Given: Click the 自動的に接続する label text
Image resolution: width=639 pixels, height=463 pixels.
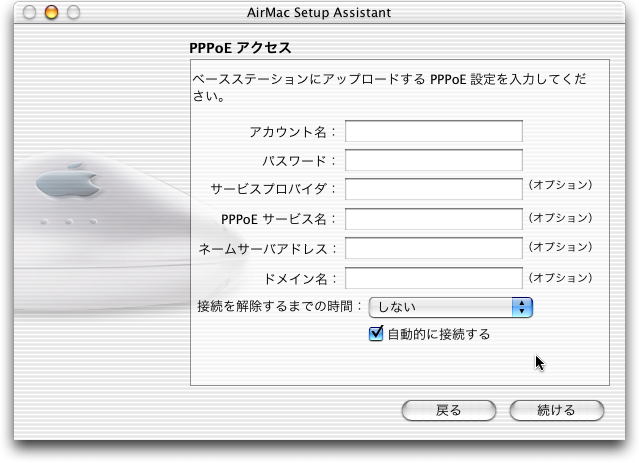Looking at the screenshot, I should (x=439, y=334).
